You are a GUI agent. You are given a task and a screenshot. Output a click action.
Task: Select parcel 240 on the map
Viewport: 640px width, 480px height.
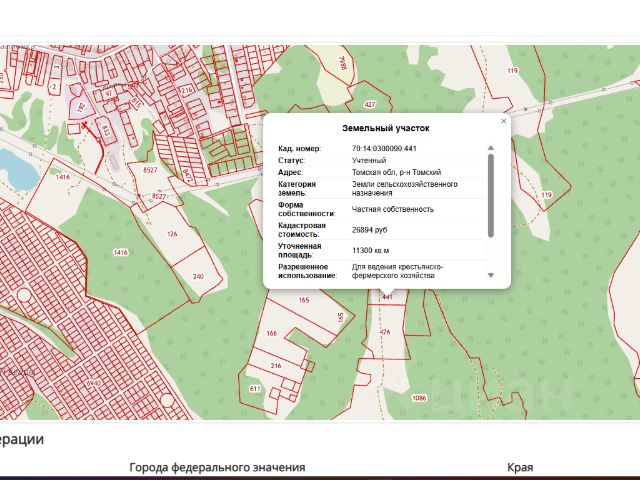(198, 277)
